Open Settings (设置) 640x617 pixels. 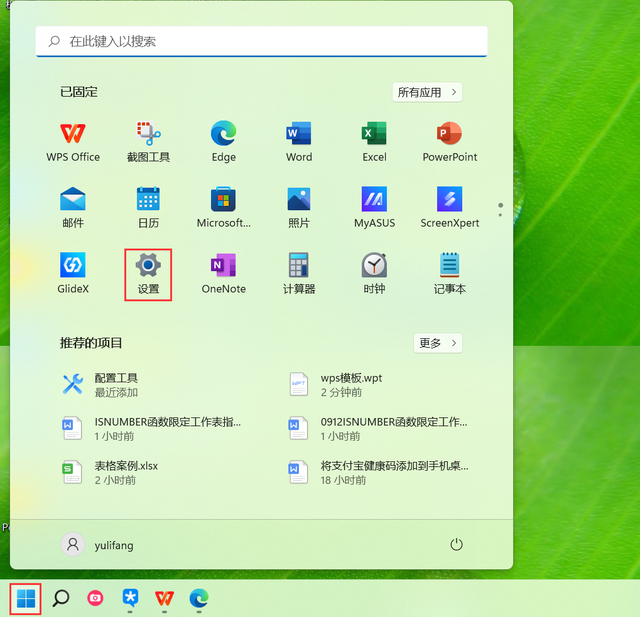(x=148, y=274)
